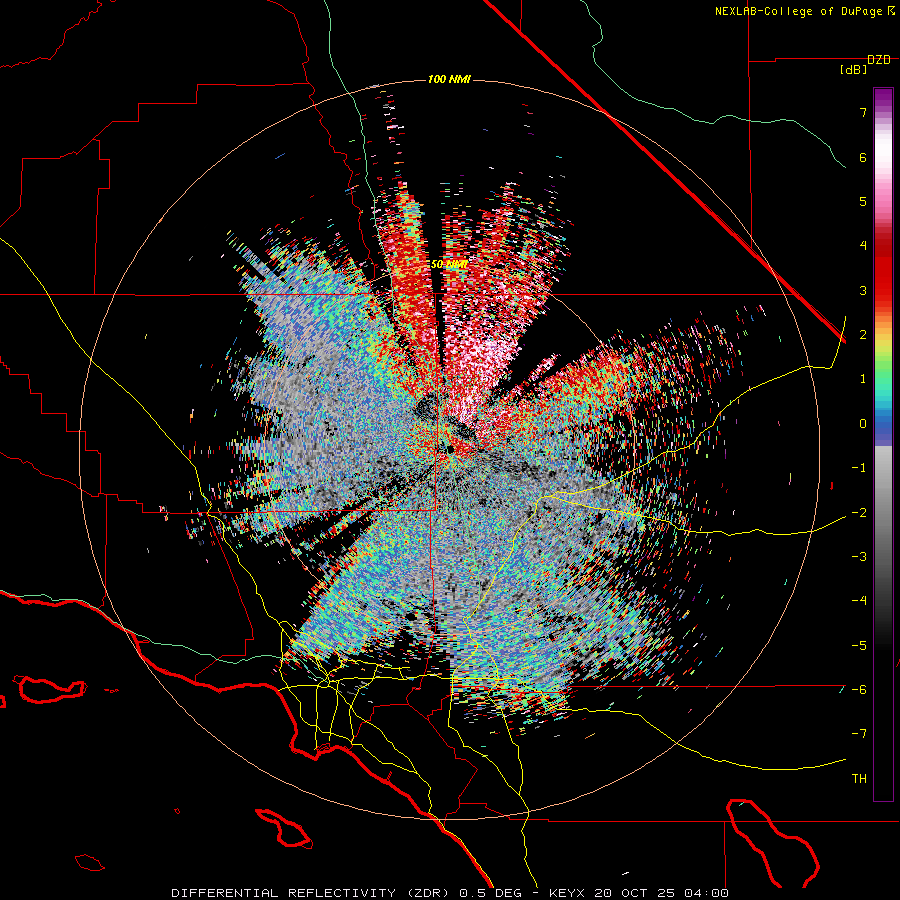Click the -2 value on color scale

[859, 513]
